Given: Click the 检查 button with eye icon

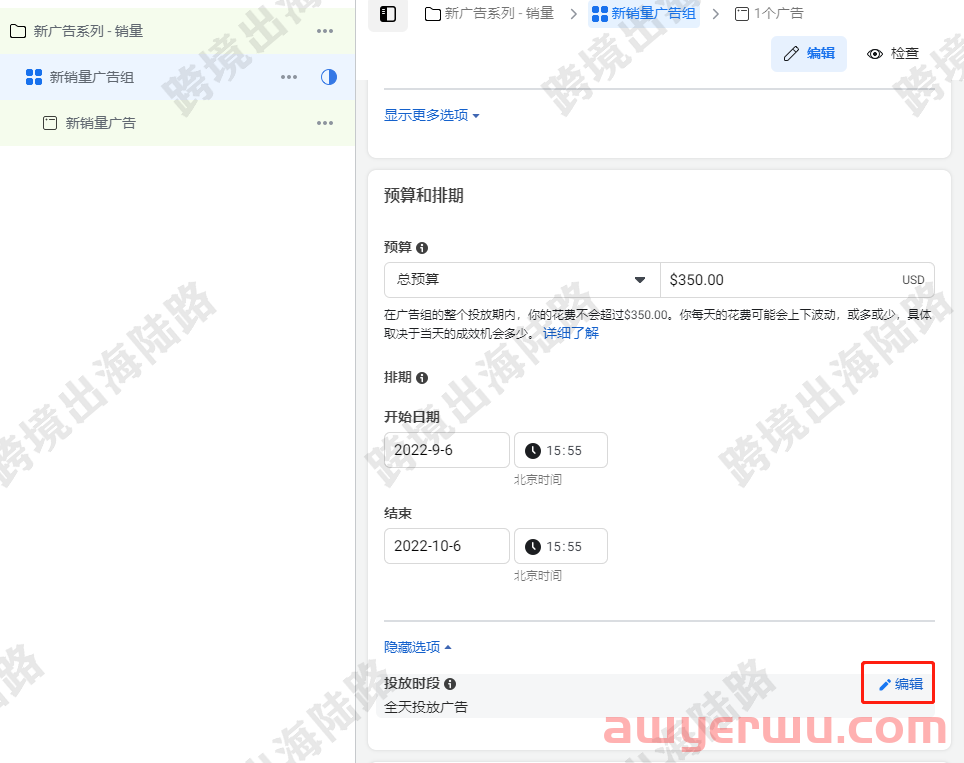Looking at the screenshot, I should (x=893, y=53).
